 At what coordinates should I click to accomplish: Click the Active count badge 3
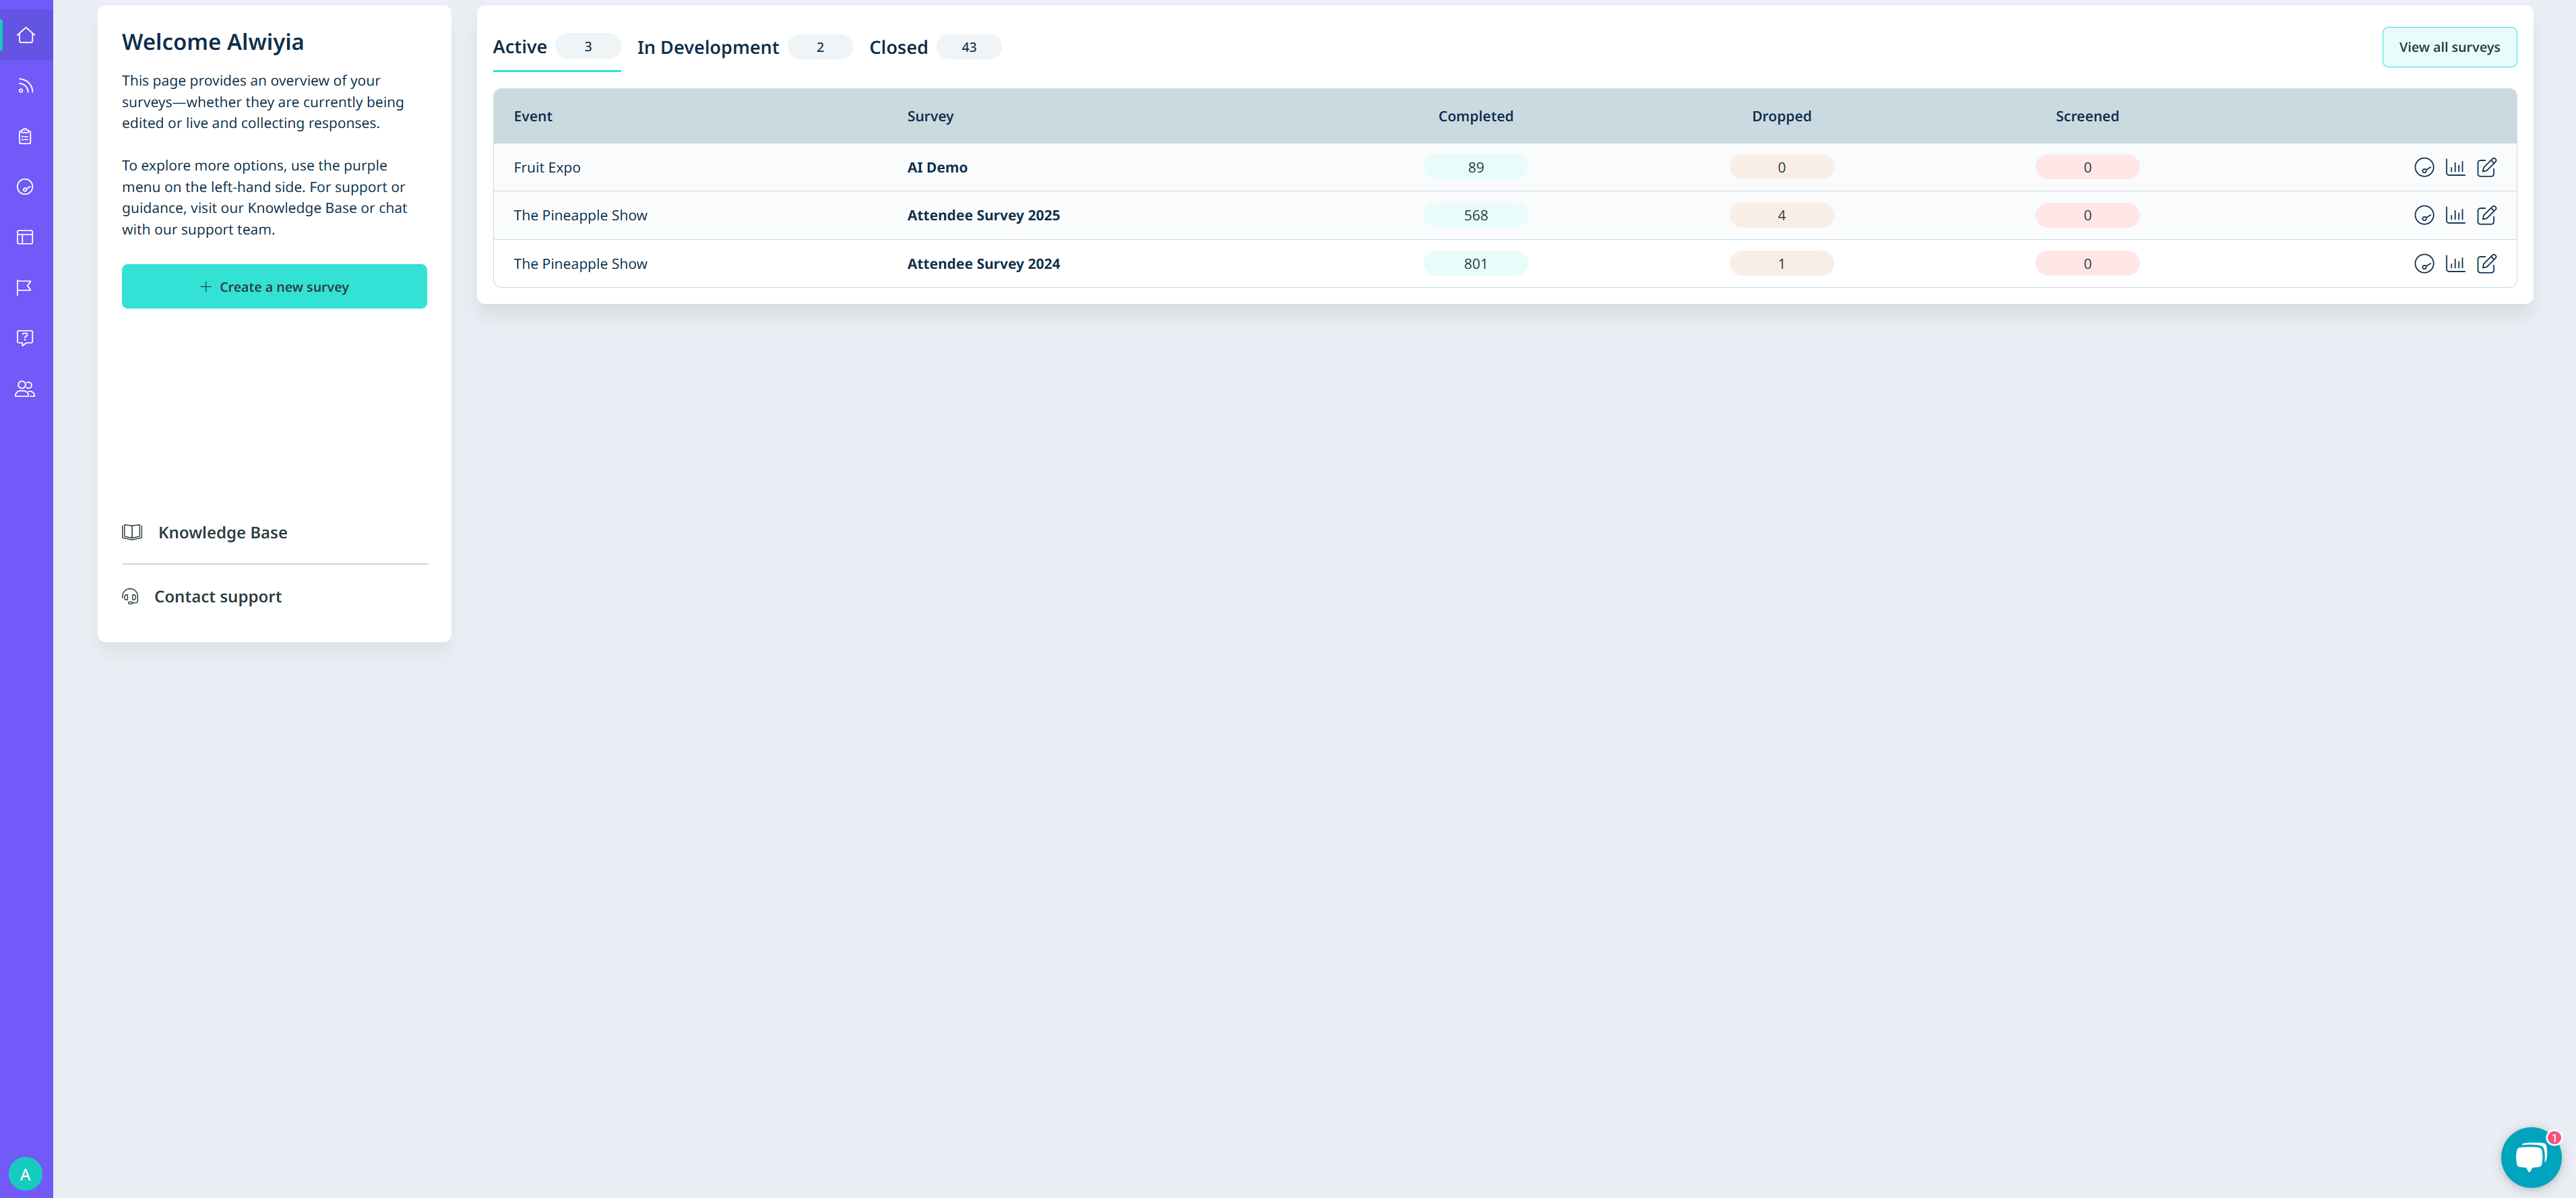(588, 47)
